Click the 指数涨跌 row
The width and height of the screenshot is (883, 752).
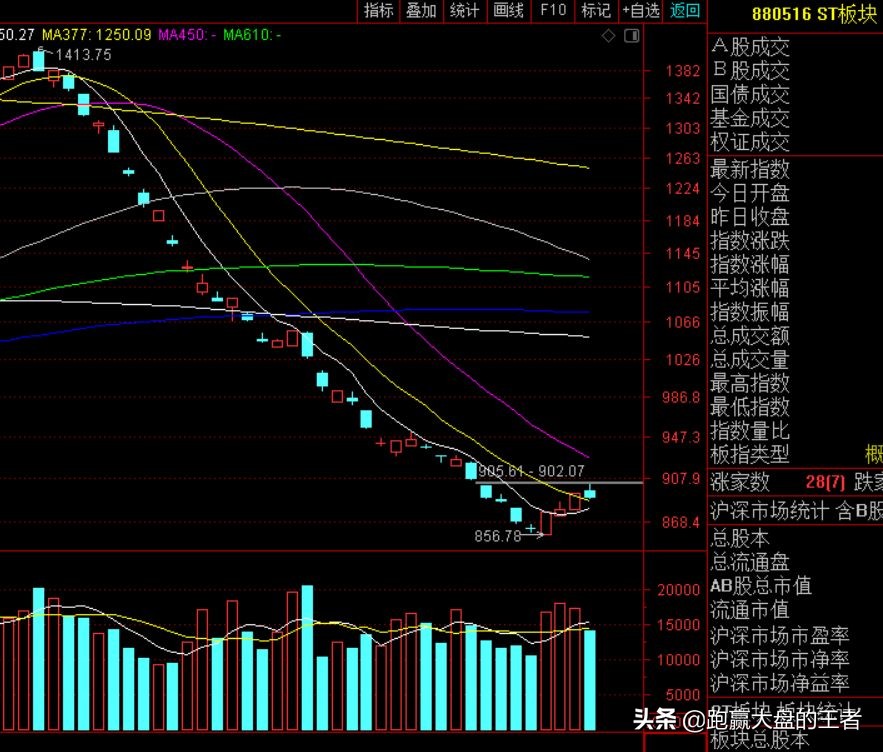(x=750, y=241)
